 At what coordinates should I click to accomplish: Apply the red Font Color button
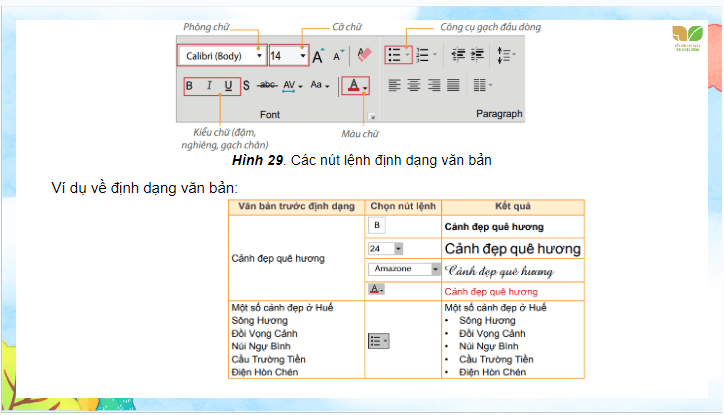[353, 85]
